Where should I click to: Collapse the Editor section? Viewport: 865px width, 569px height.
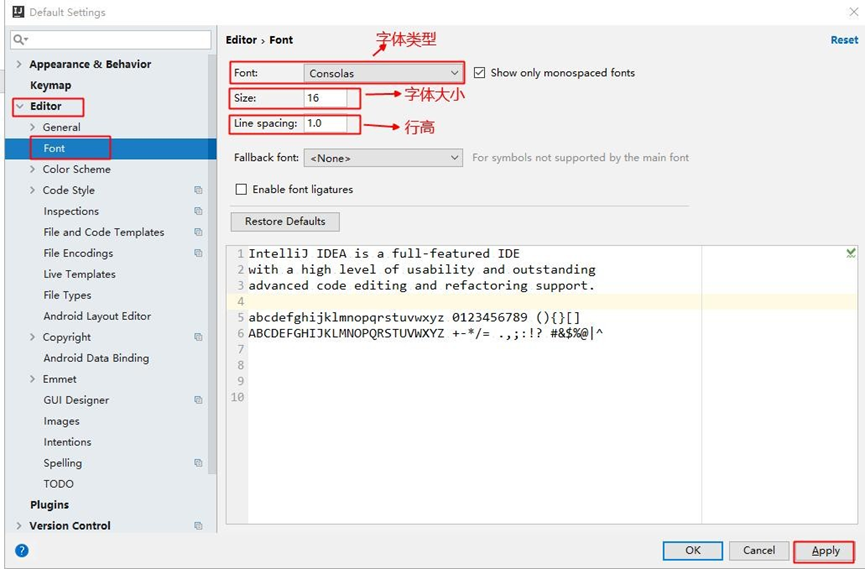20,106
